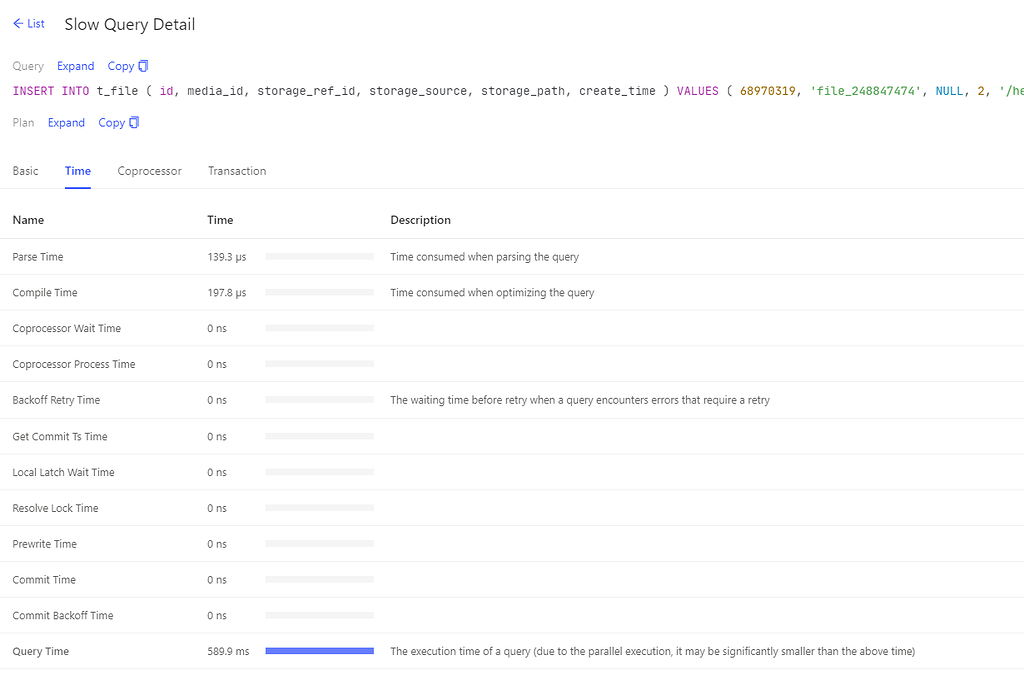
Task: Expand the Plan section
Action: (66, 123)
